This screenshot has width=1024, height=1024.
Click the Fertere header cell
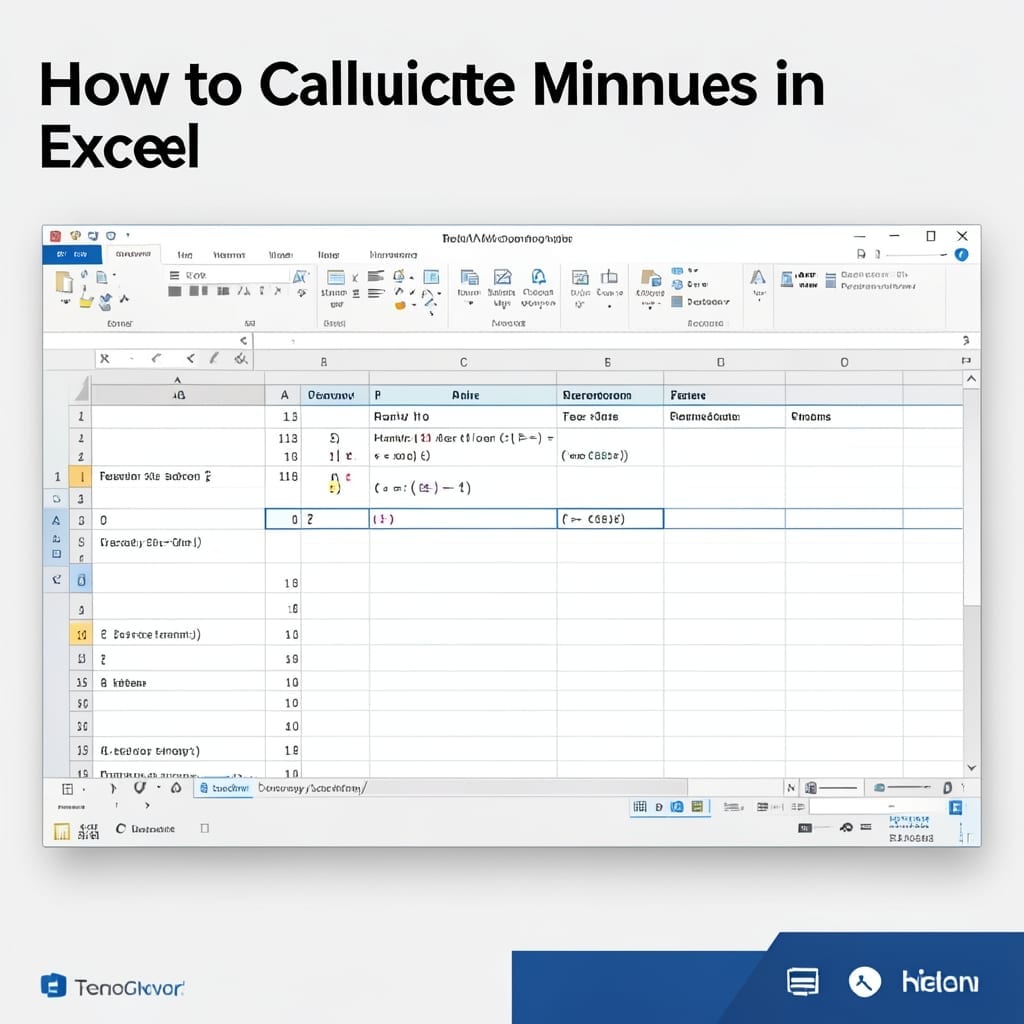tap(724, 395)
